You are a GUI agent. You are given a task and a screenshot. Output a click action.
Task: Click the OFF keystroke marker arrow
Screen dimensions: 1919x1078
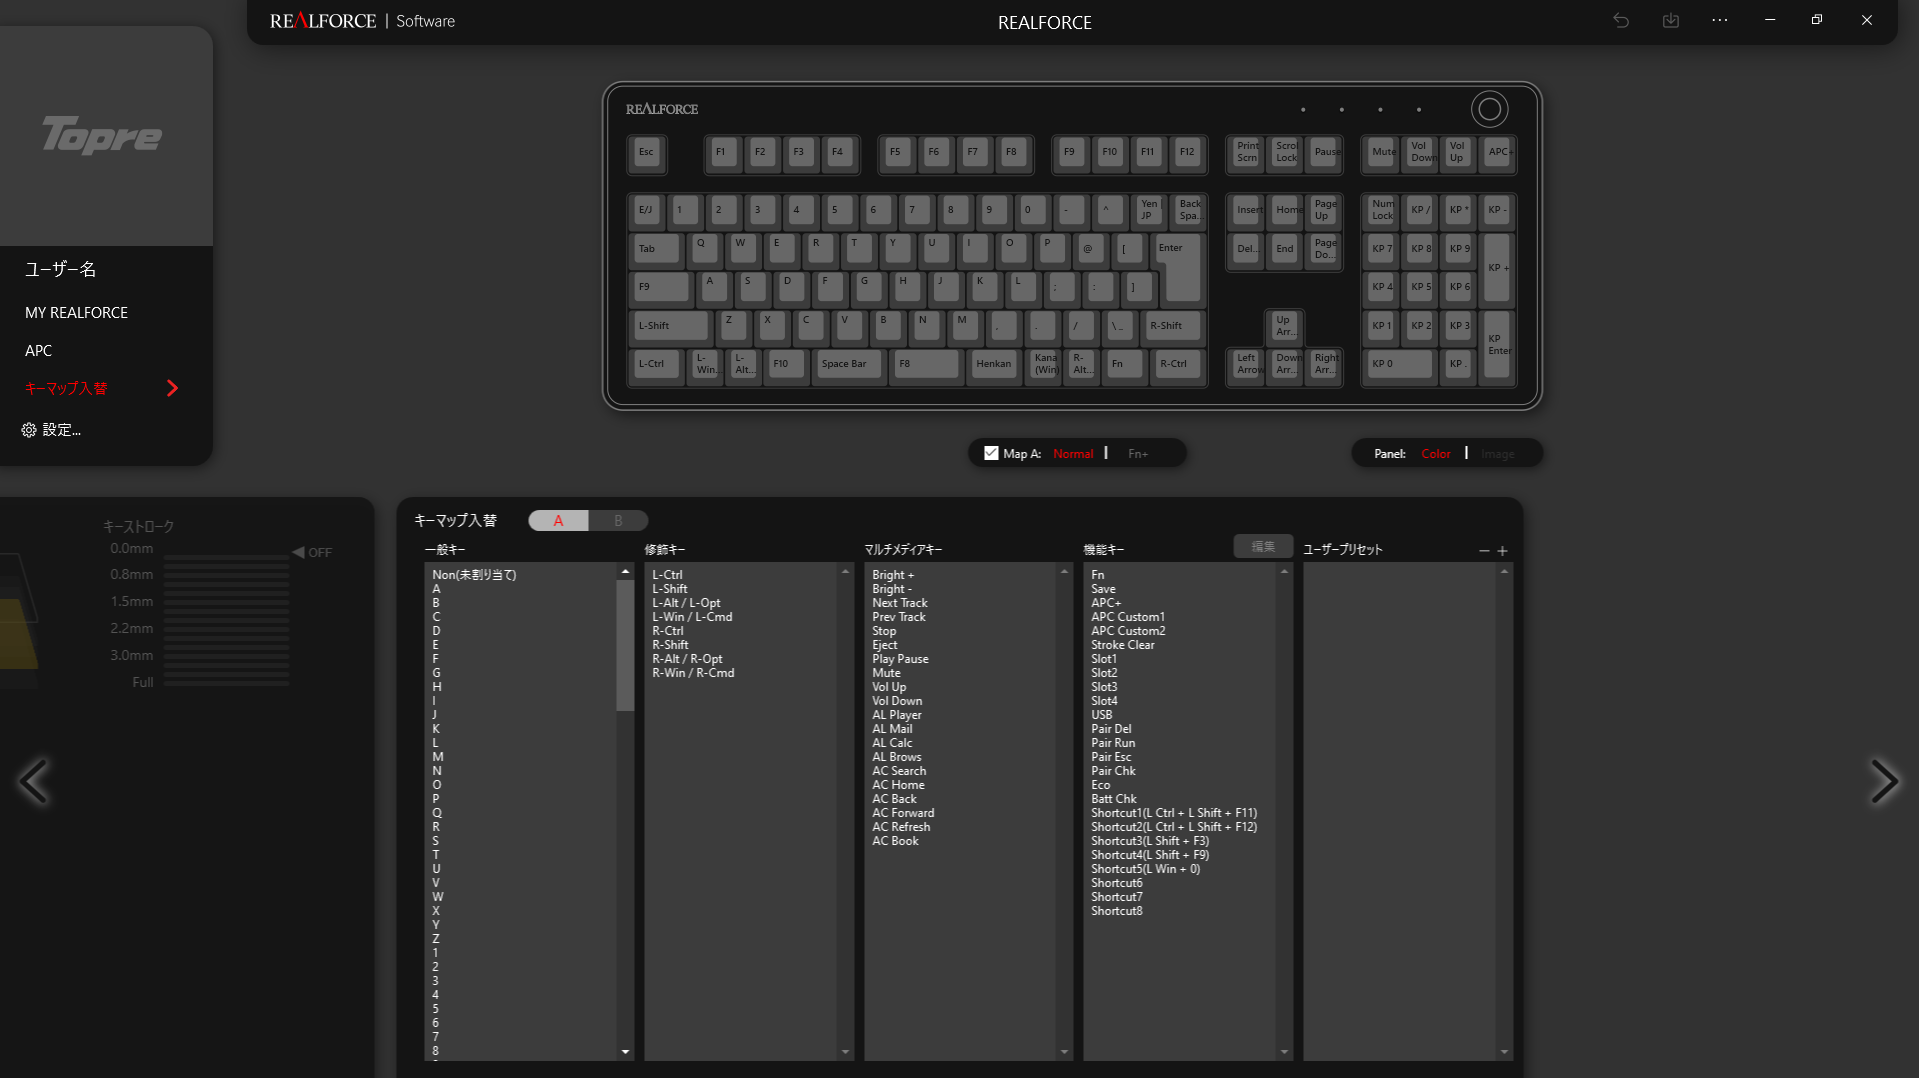pos(298,552)
